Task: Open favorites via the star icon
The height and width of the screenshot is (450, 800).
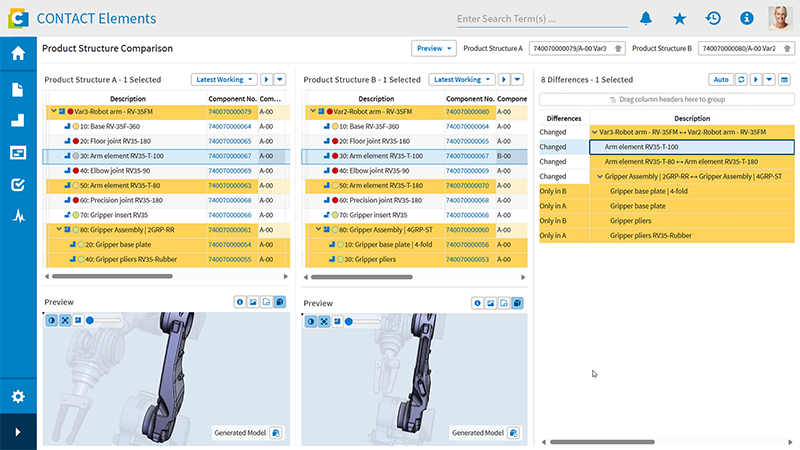Action: 680,18
